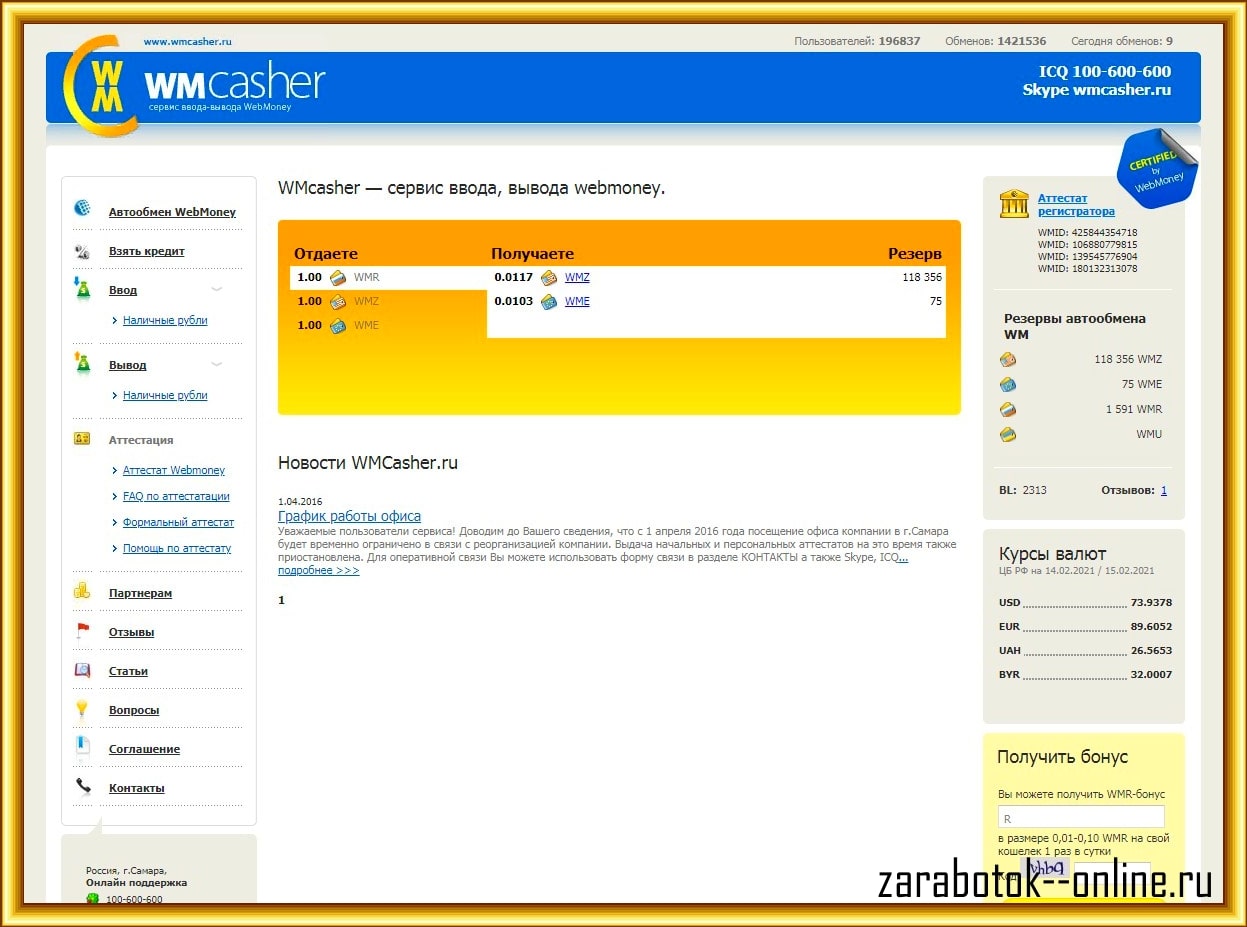Click the coins icon beside Партнерам
Viewport: 1247px width, 927px height.
tap(82, 592)
